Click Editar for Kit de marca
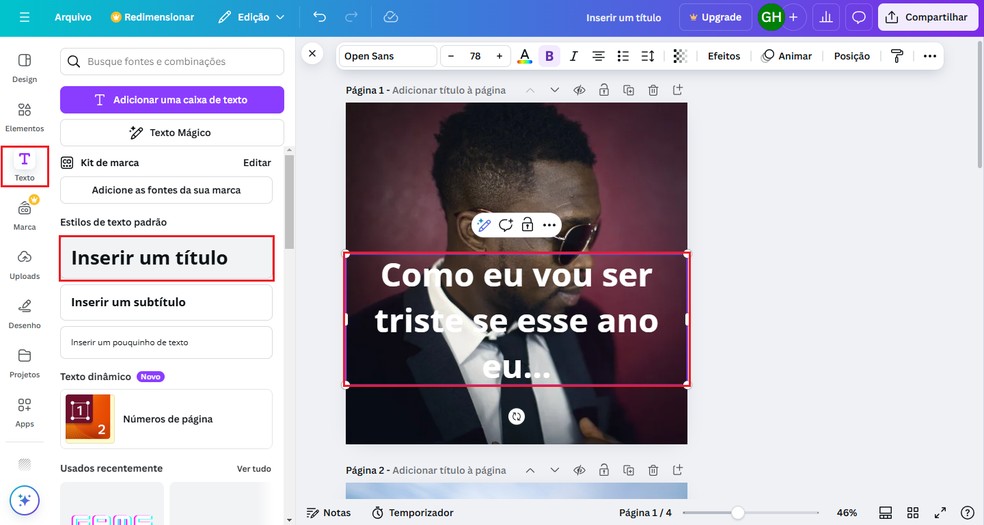The height and width of the screenshot is (525, 984). point(257,162)
